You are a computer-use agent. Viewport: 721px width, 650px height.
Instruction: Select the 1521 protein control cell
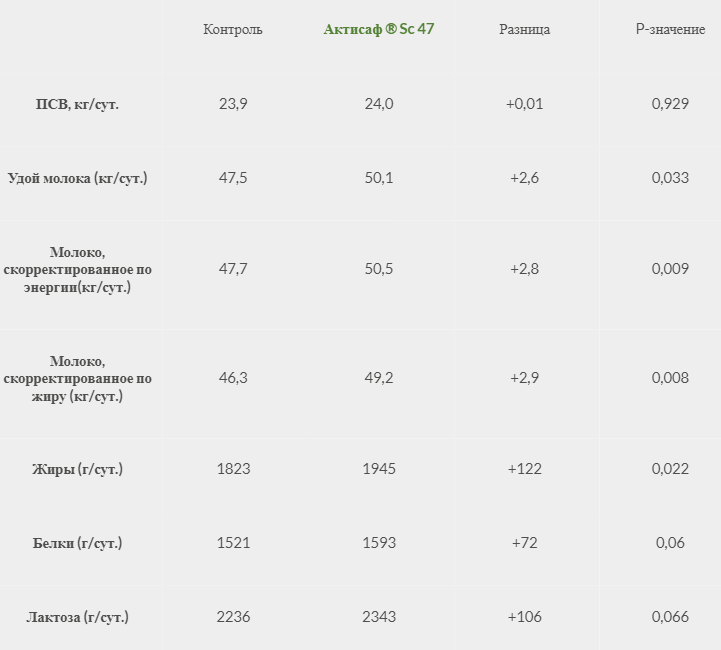point(233,543)
